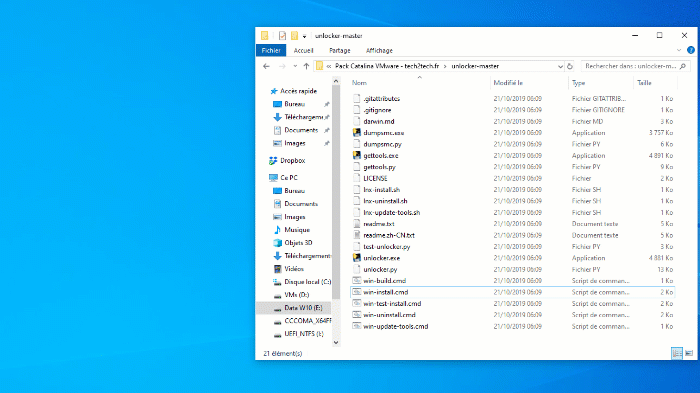Select the win-build.cmd script icon
700x393 pixels.
point(356,280)
